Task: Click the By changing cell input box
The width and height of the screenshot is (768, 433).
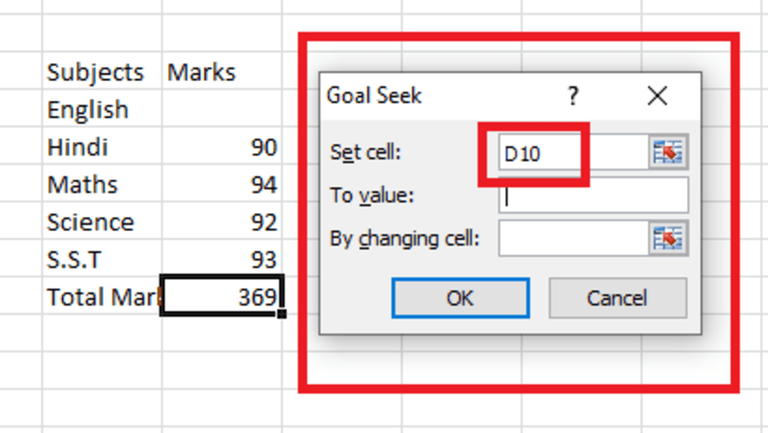Action: (x=572, y=239)
